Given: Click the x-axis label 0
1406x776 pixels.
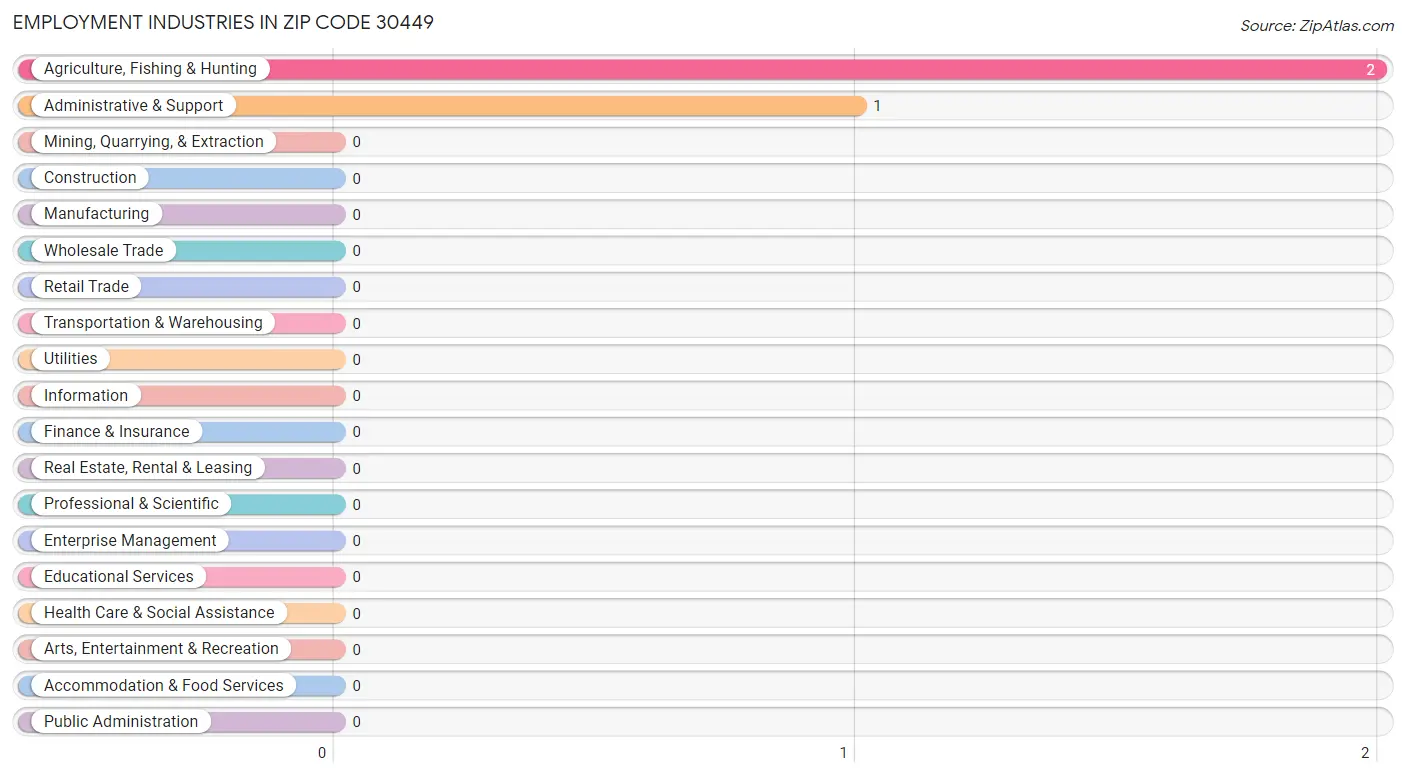Looking at the screenshot, I should coord(322,753).
